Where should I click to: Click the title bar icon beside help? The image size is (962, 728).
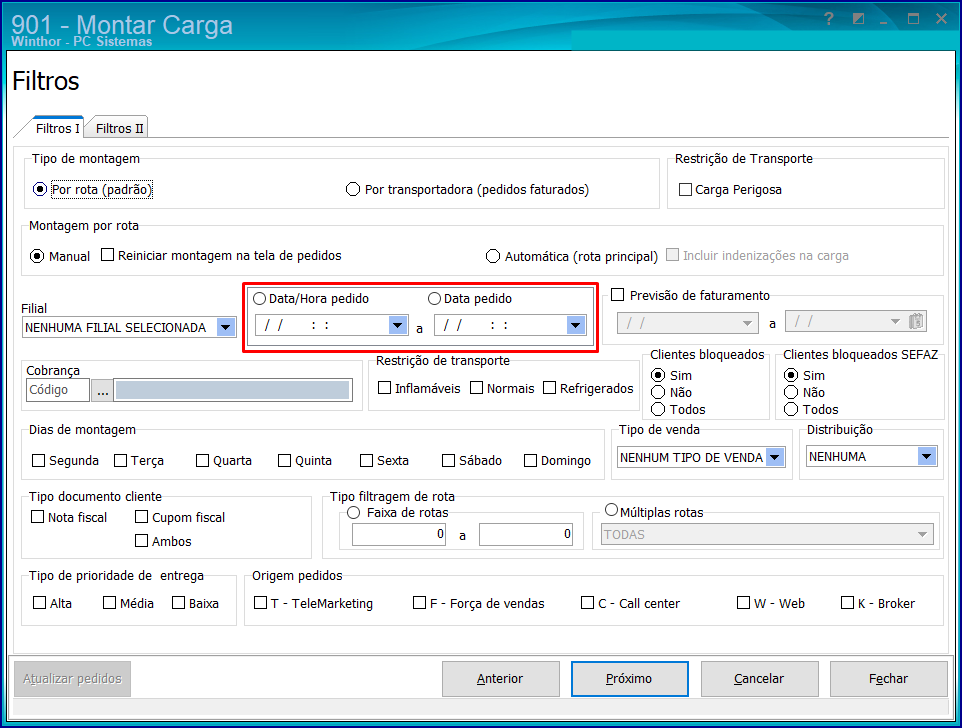tap(858, 19)
